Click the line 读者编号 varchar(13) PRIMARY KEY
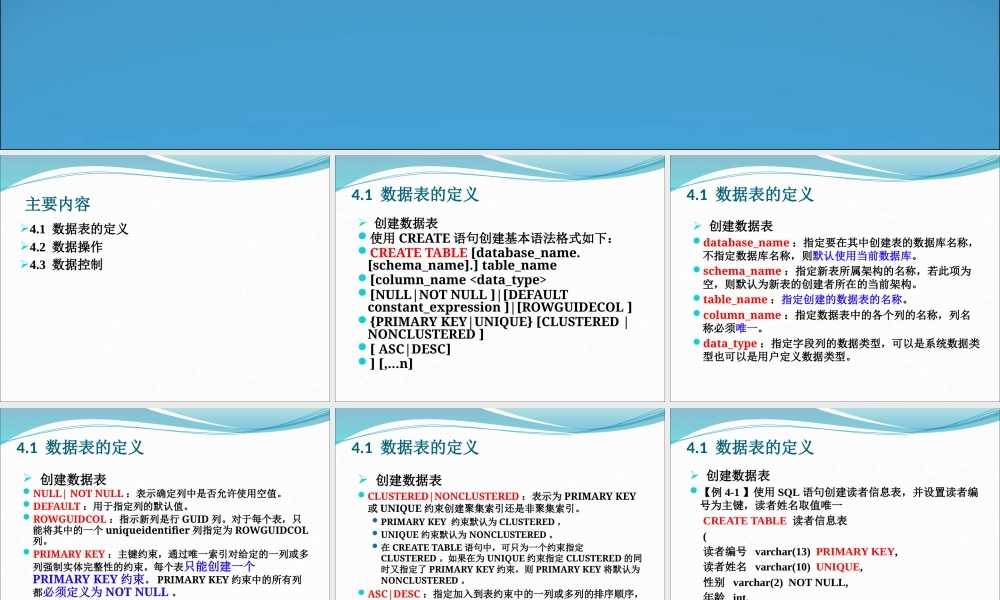Image resolution: width=1000 pixels, height=600 pixels. pos(800,552)
